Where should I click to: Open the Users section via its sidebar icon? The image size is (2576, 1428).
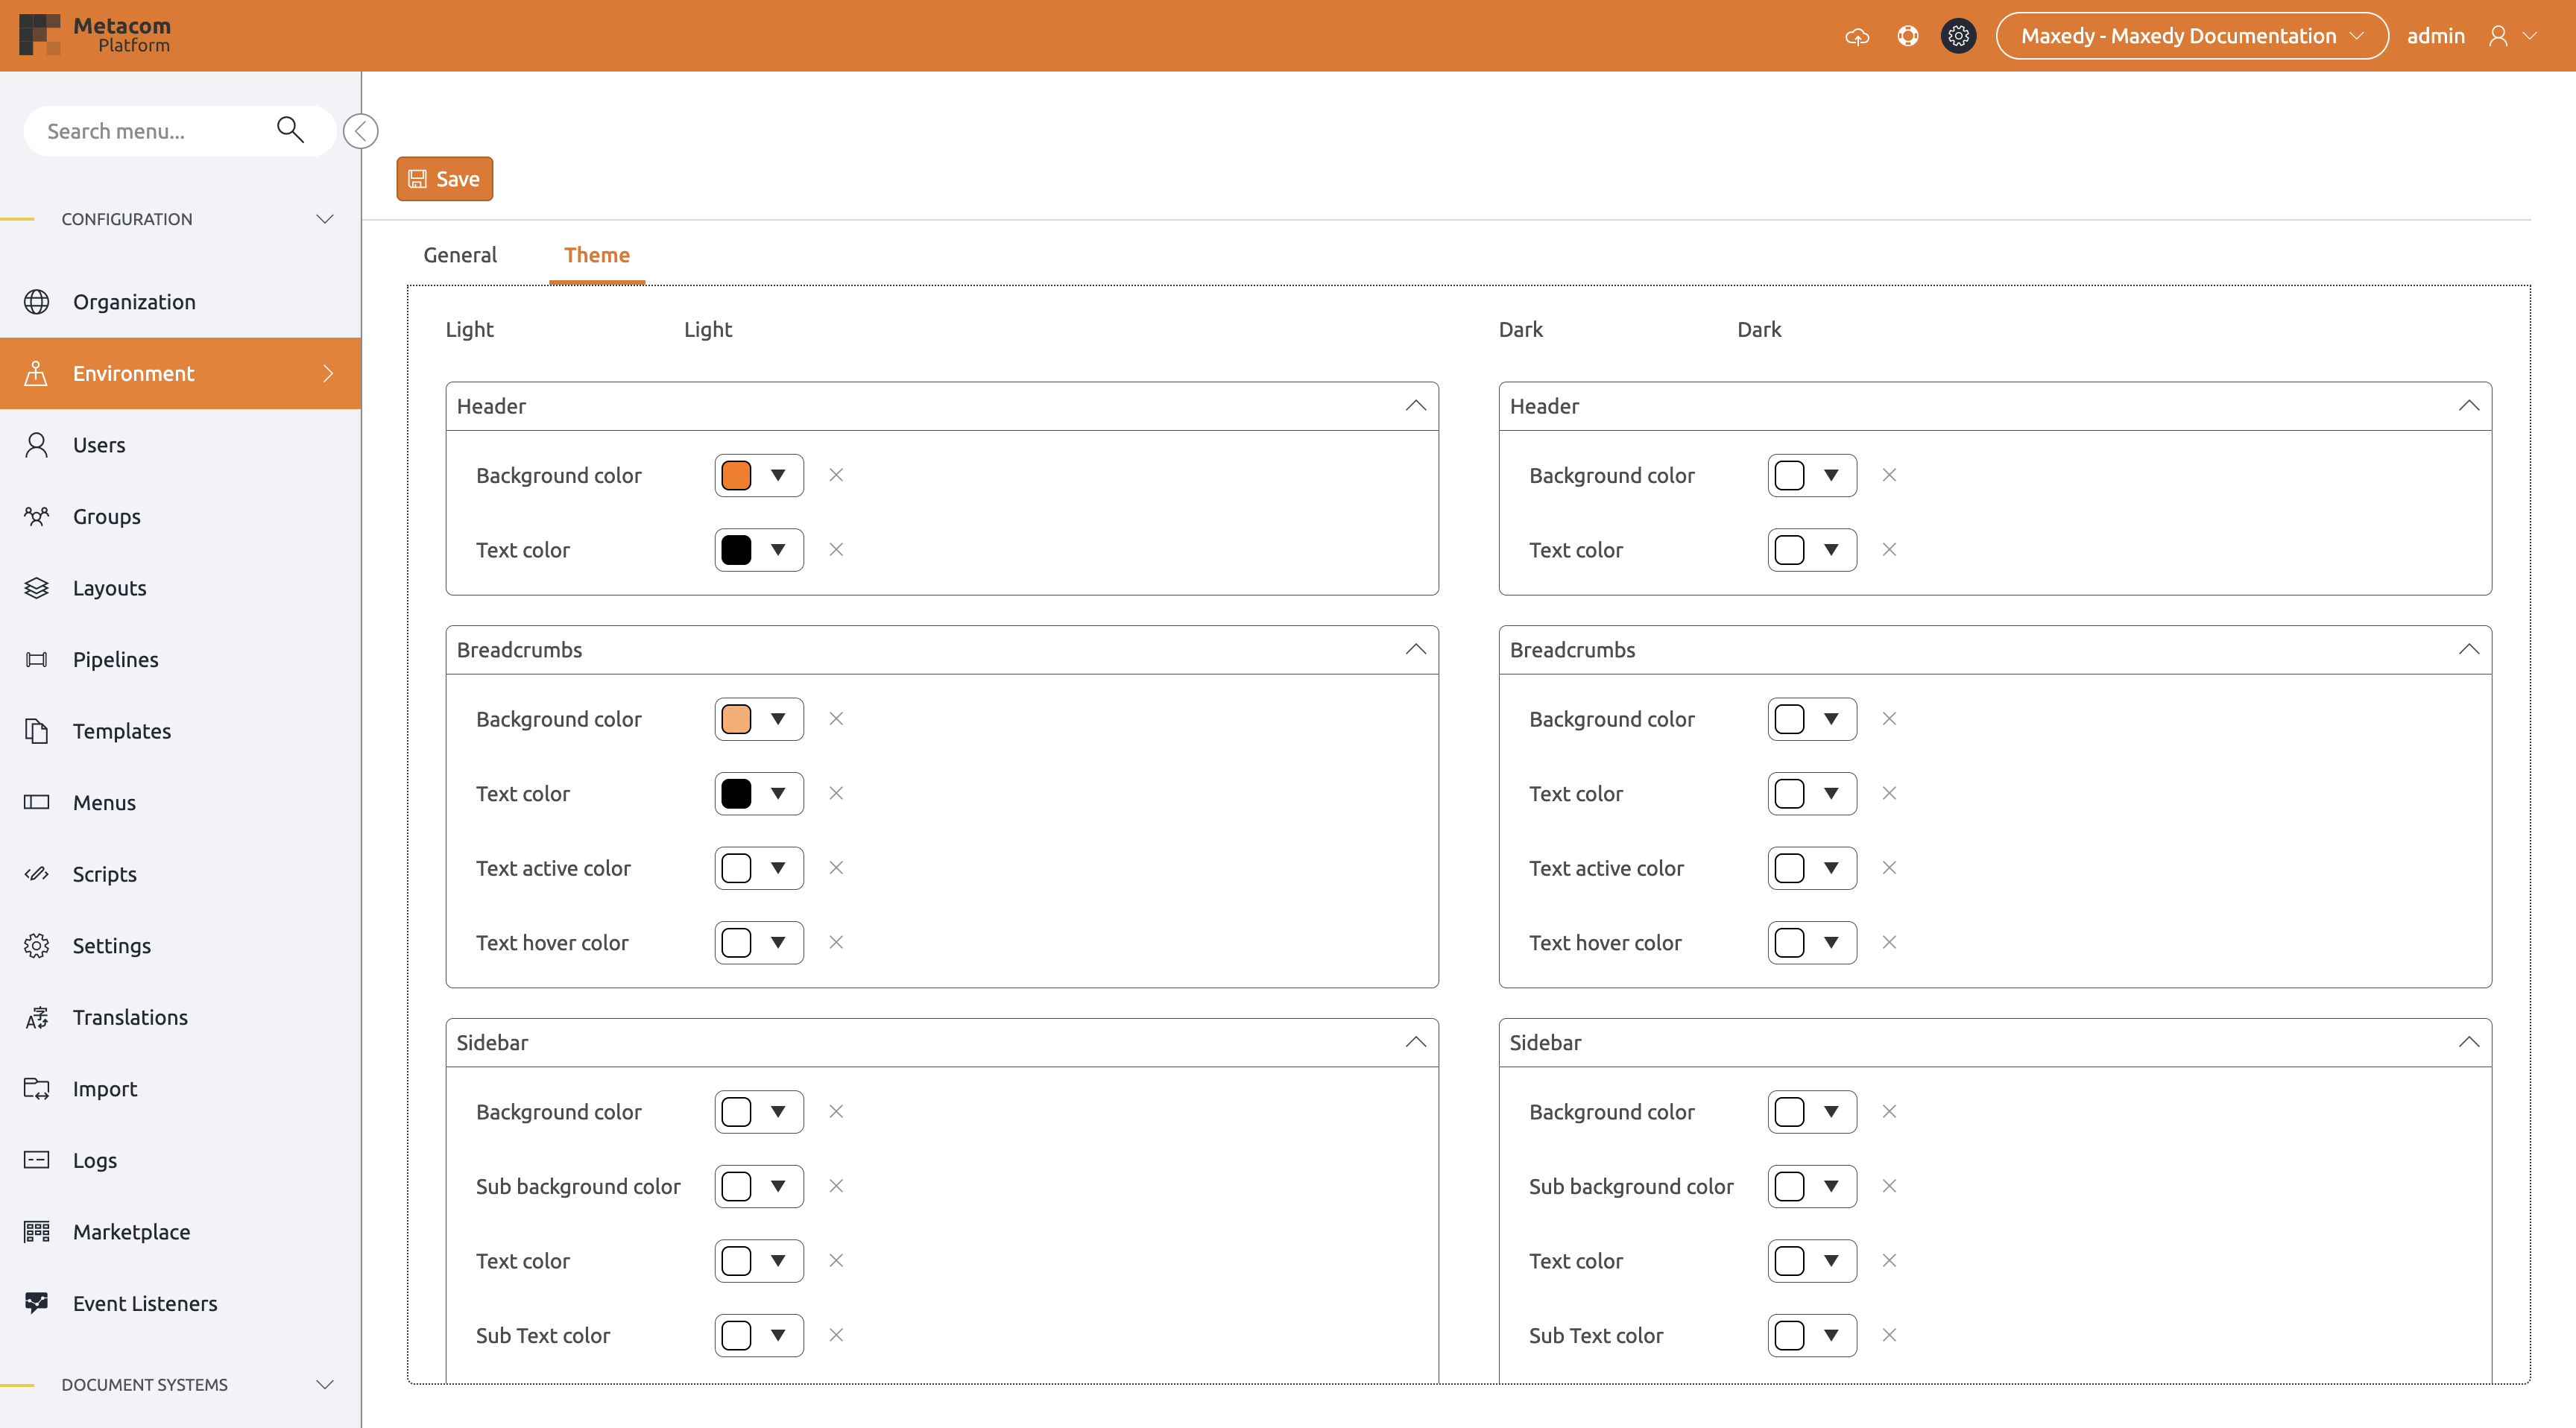pos(37,444)
